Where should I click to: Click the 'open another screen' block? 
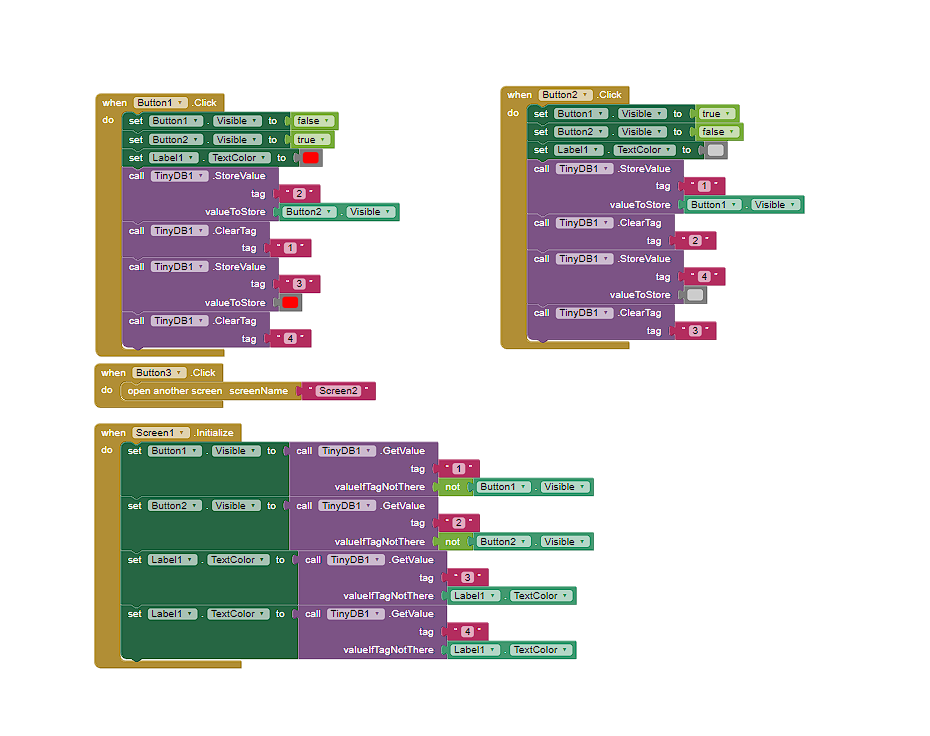175,391
